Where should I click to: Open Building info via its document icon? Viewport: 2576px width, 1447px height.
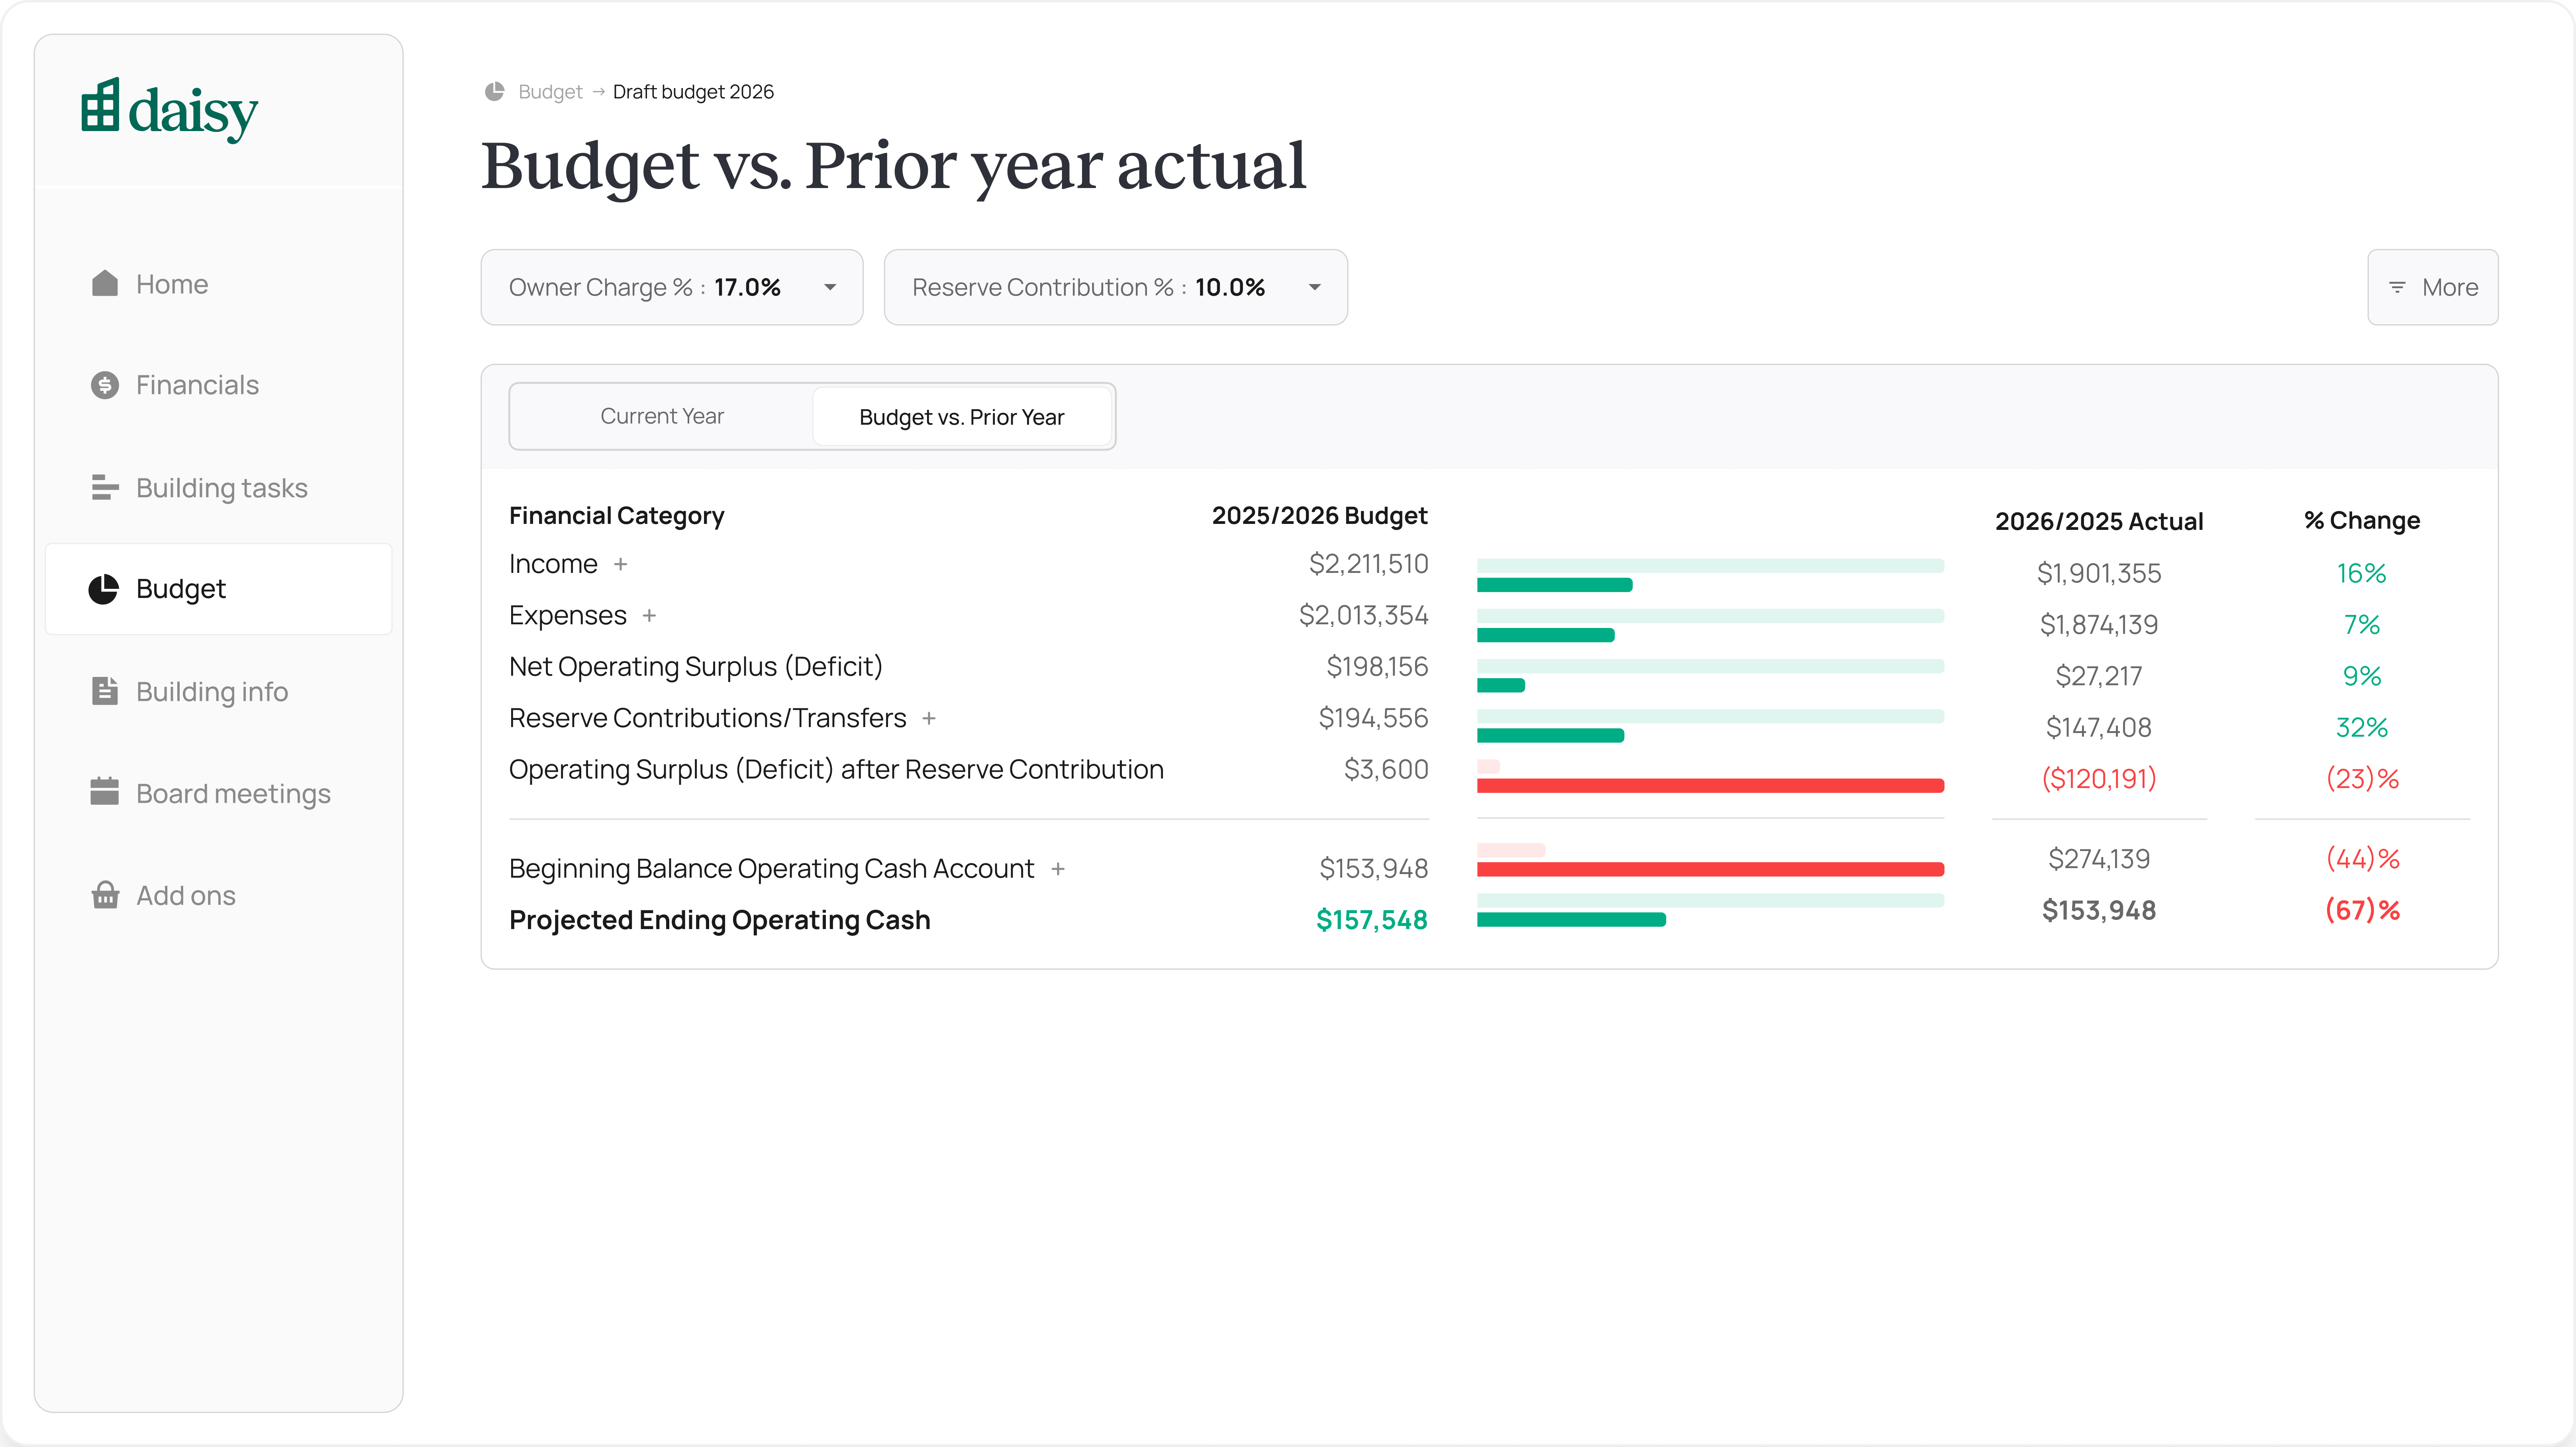point(105,691)
